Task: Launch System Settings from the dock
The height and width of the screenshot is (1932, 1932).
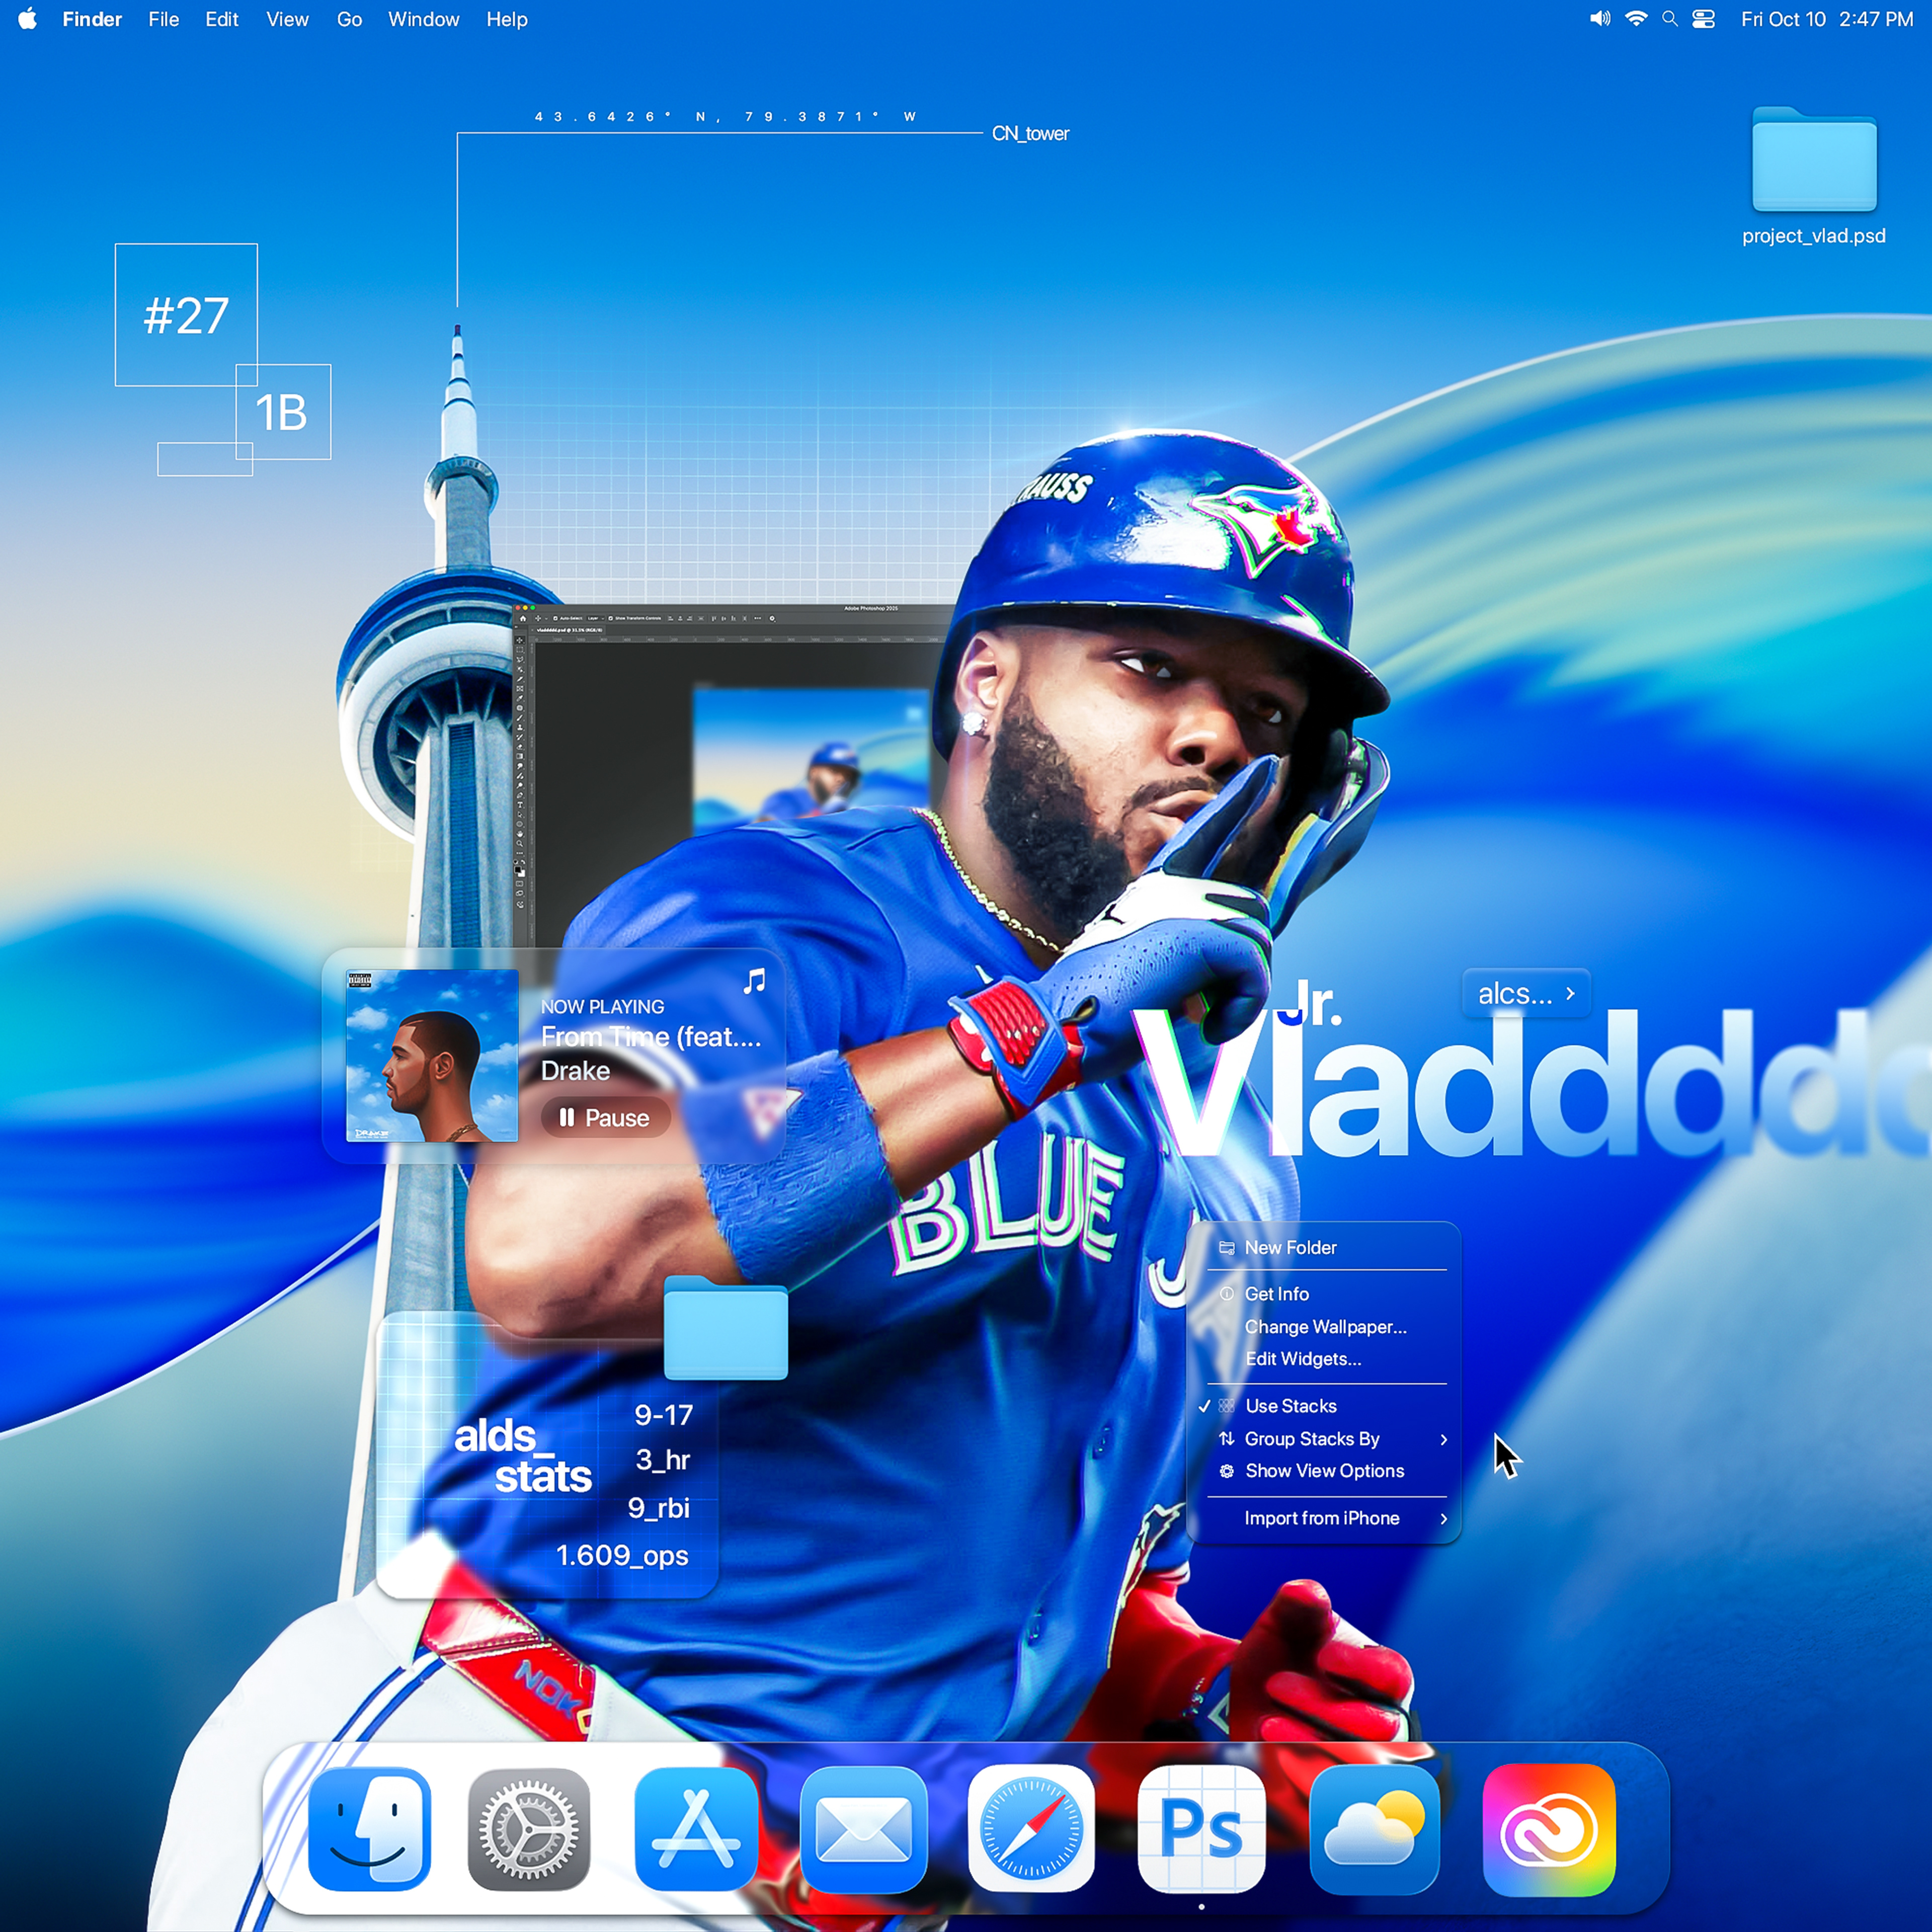Action: pos(529,1829)
